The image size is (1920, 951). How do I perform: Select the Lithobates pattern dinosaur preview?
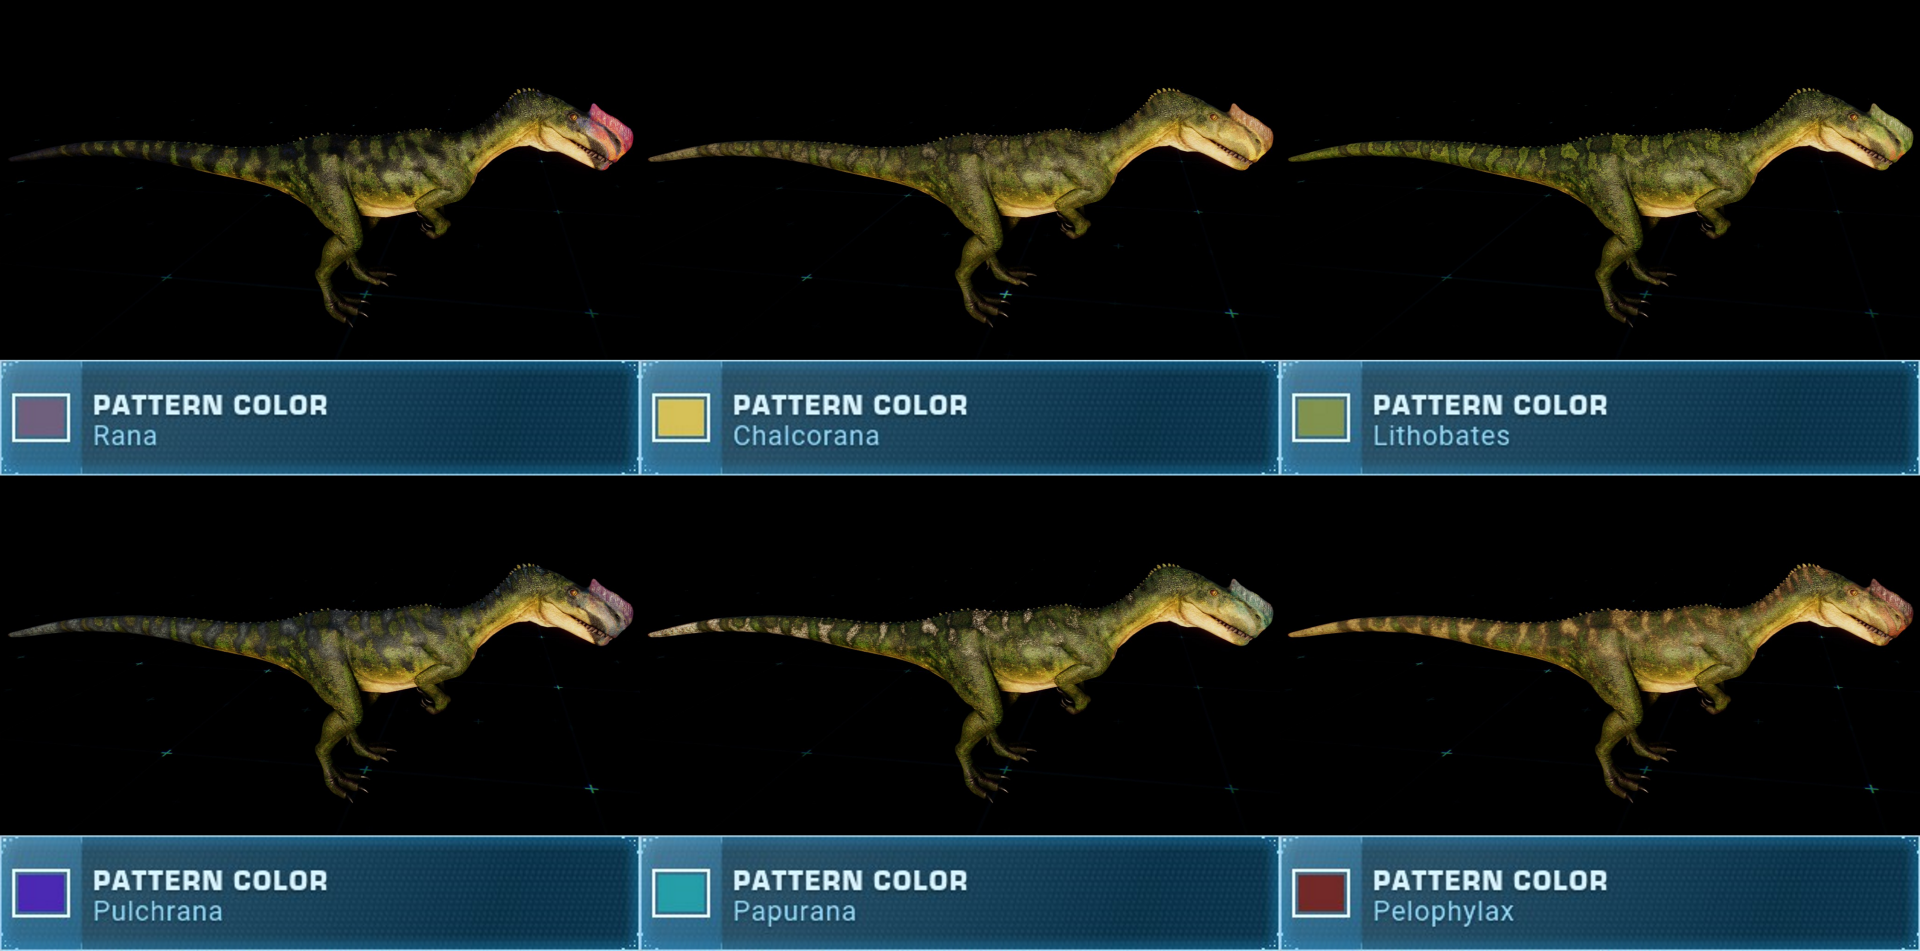pyautogui.click(x=1600, y=205)
